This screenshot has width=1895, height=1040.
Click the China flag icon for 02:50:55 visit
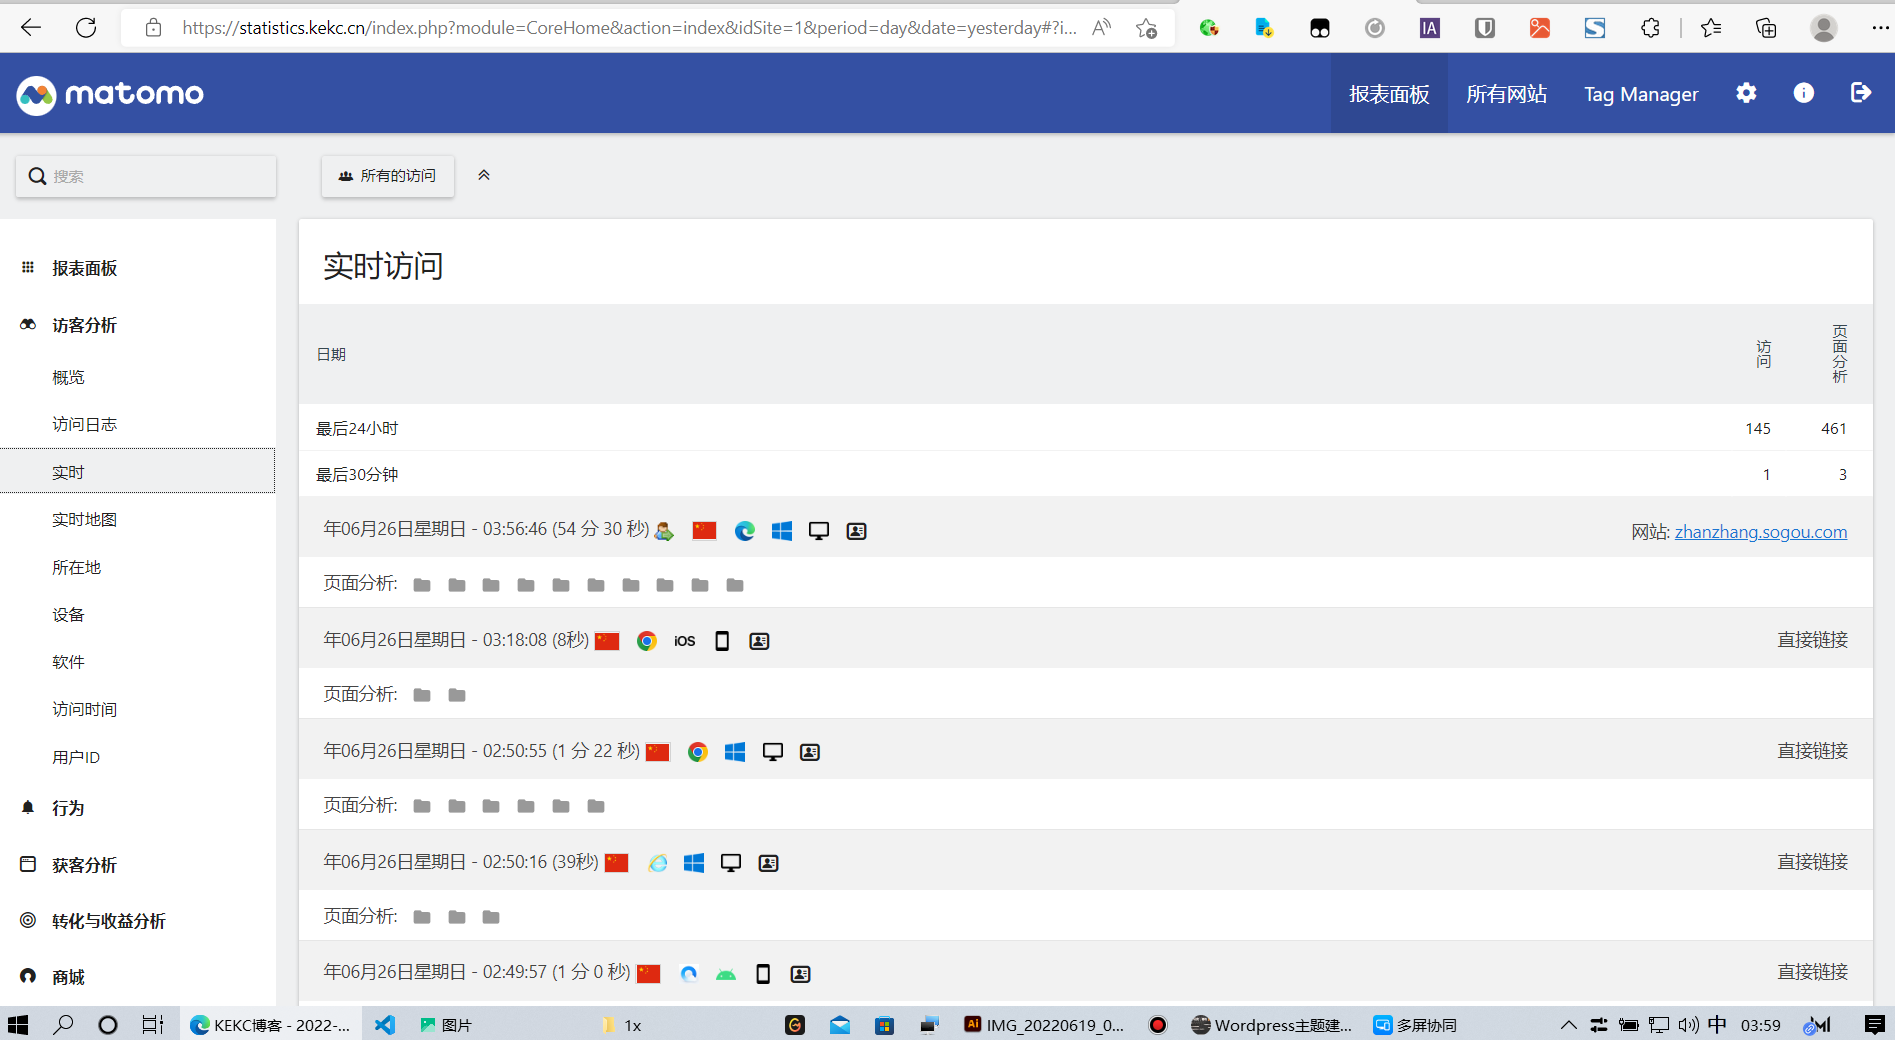pos(657,752)
